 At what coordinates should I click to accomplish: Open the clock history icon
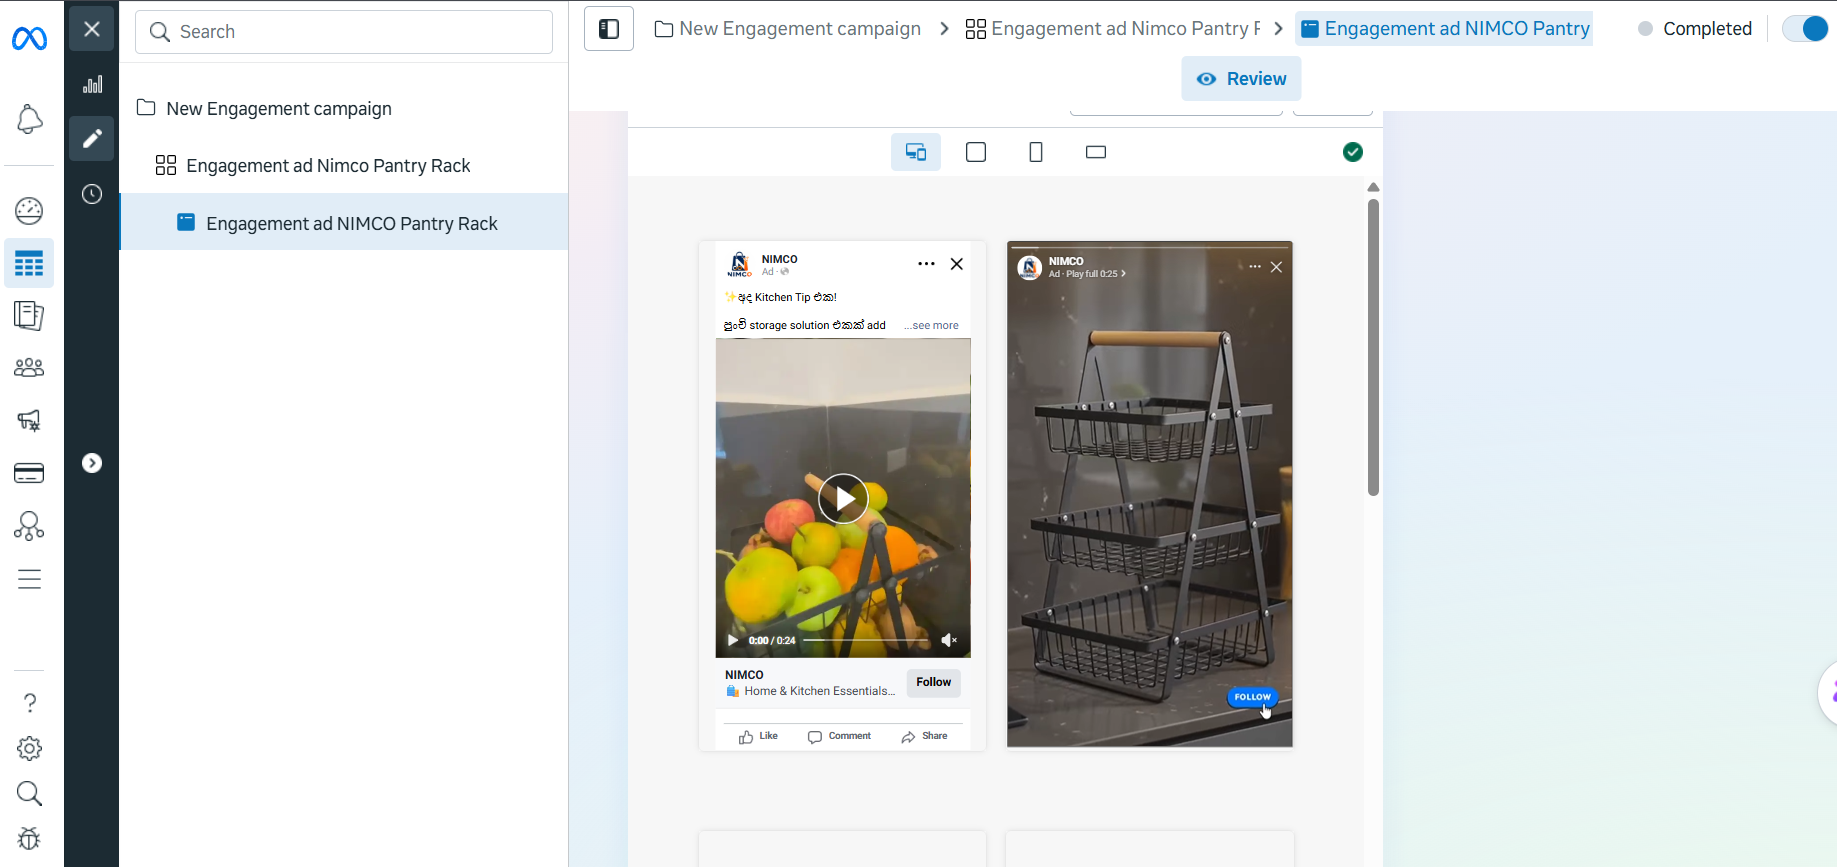pyautogui.click(x=92, y=194)
